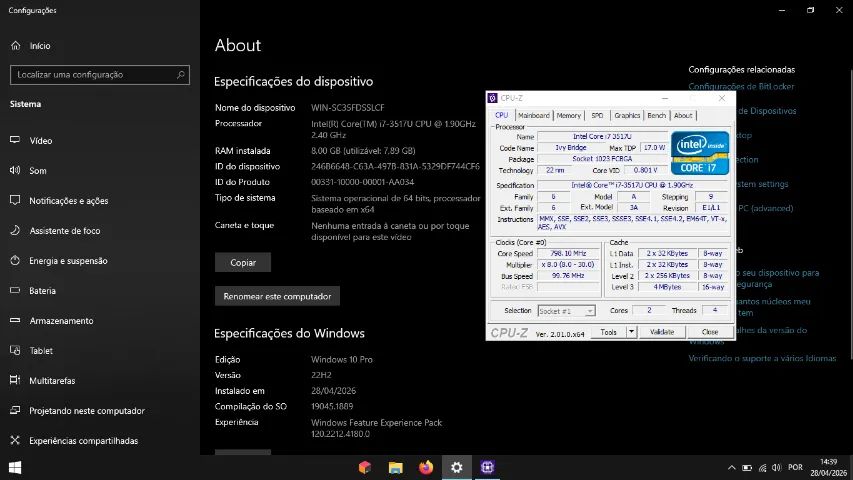Viewport: 853px width, 480px height.
Task: Switch to Bench tab in CPU-Z
Action: tap(657, 115)
